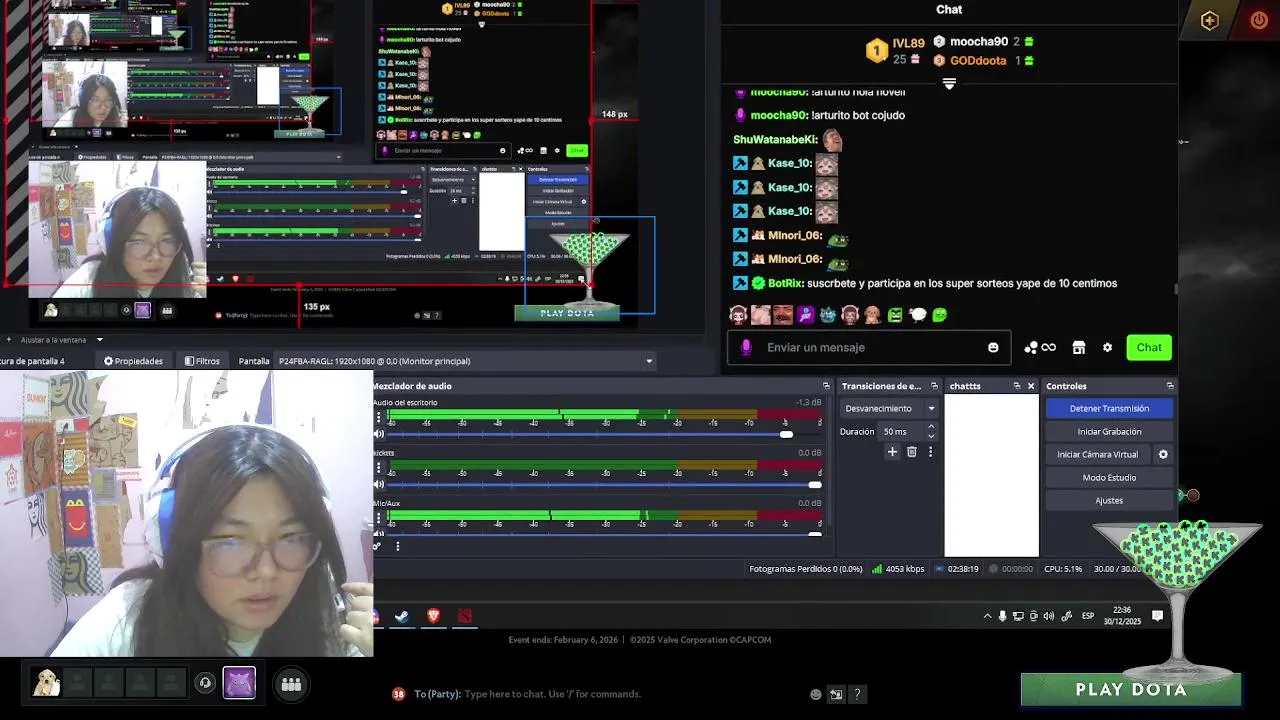
Task: Undock the Transiciones de escena panel
Action: point(934,386)
